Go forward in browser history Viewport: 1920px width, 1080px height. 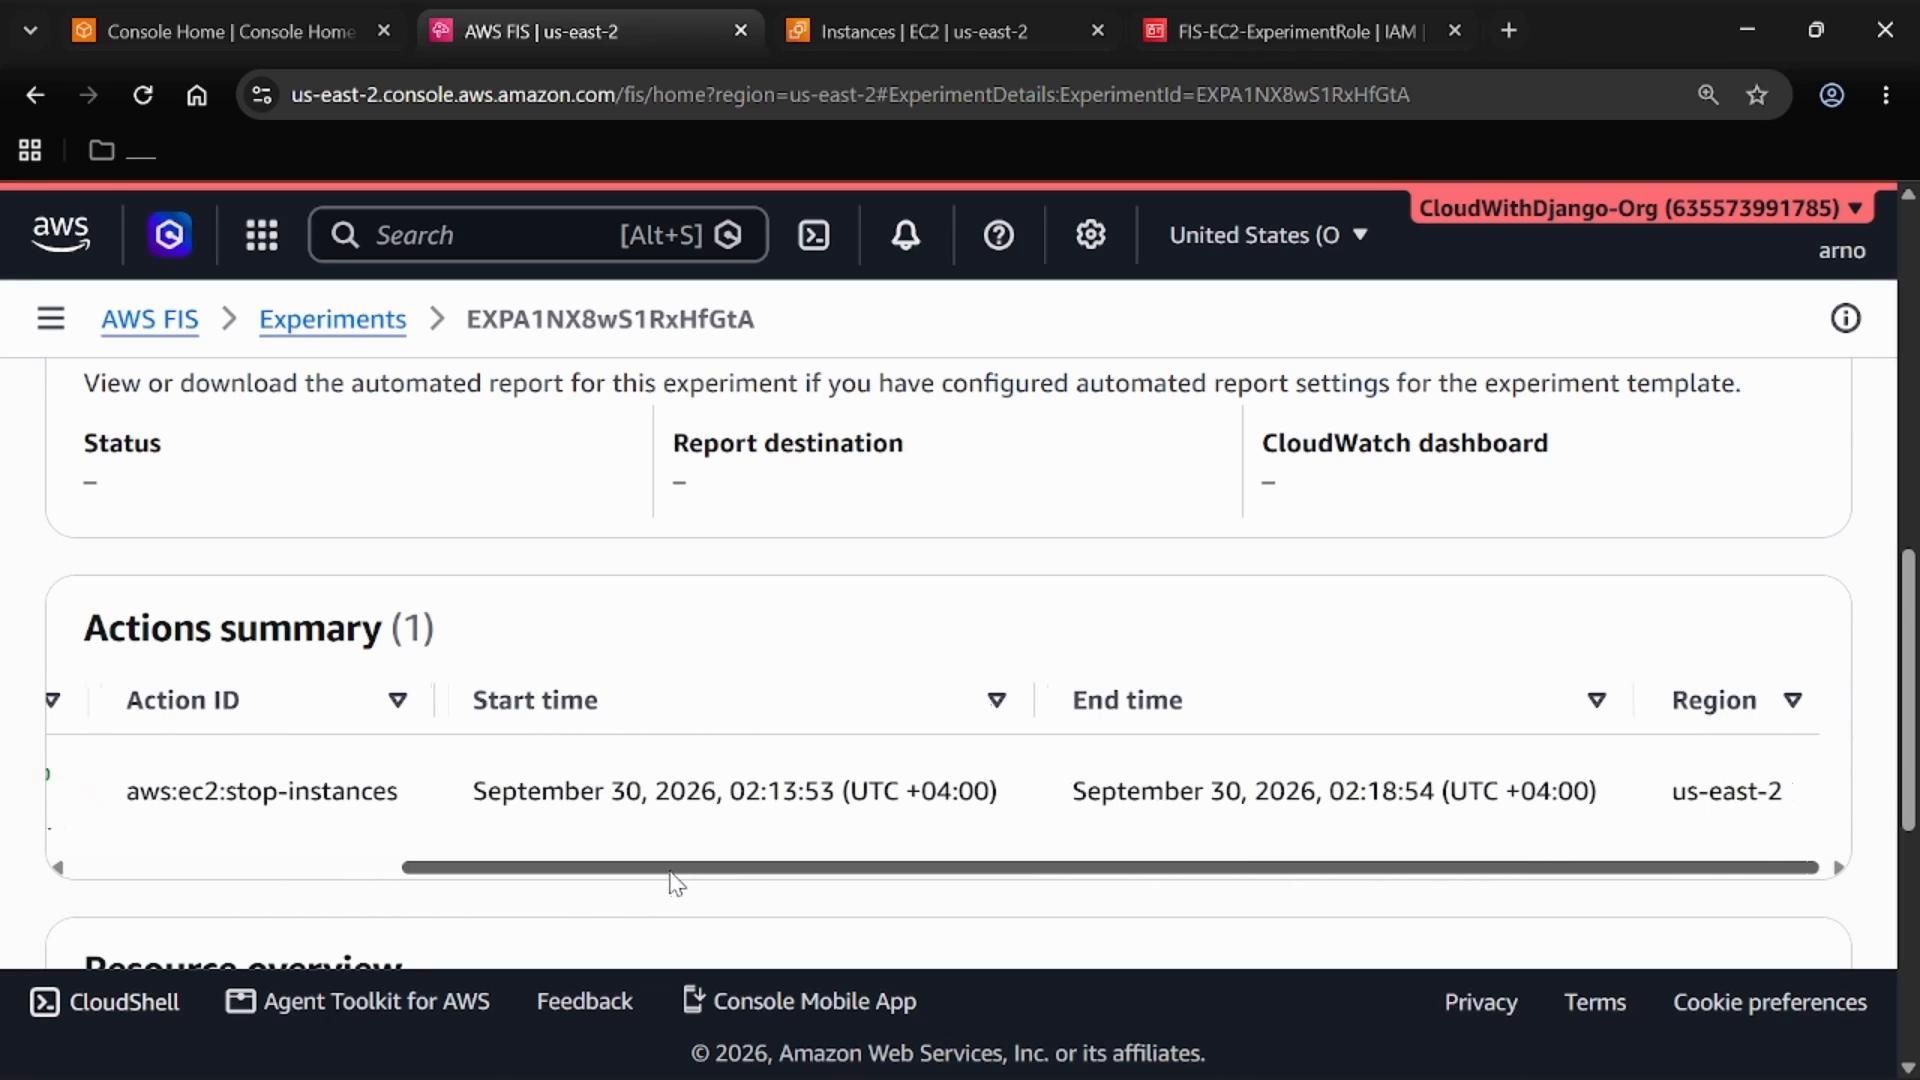[x=89, y=95]
